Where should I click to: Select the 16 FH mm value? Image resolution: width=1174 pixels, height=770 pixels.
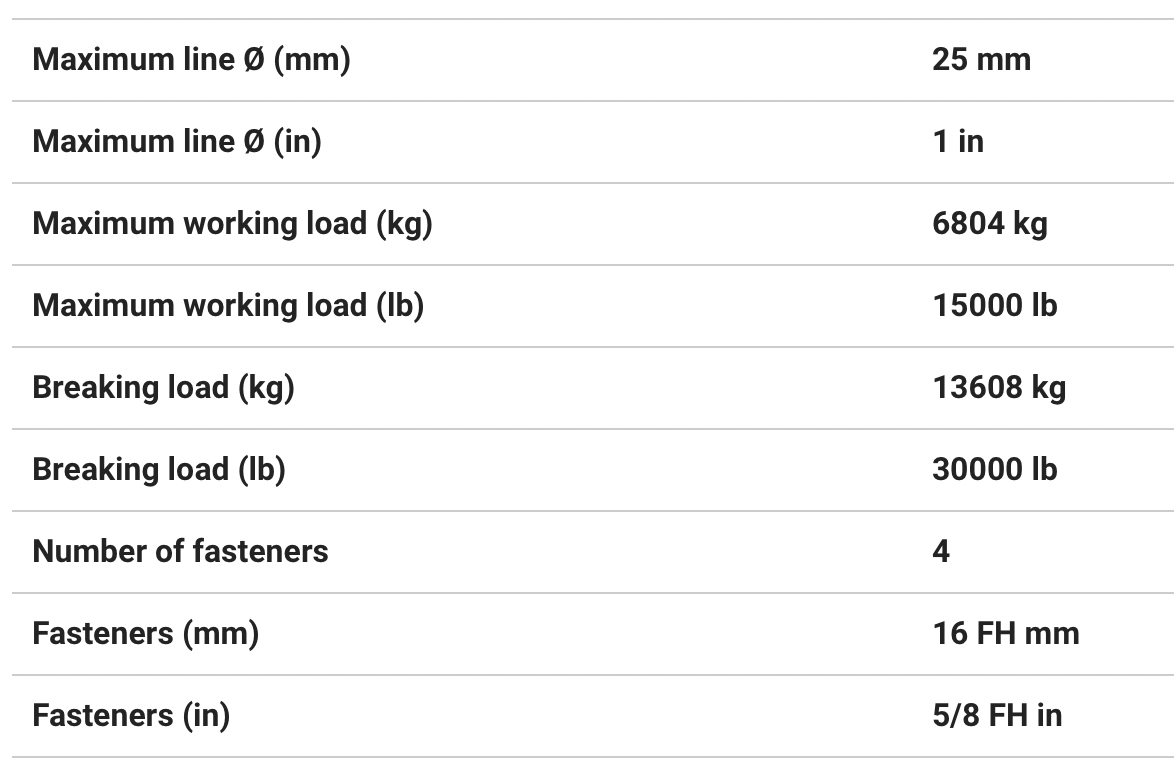[1005, 634]
